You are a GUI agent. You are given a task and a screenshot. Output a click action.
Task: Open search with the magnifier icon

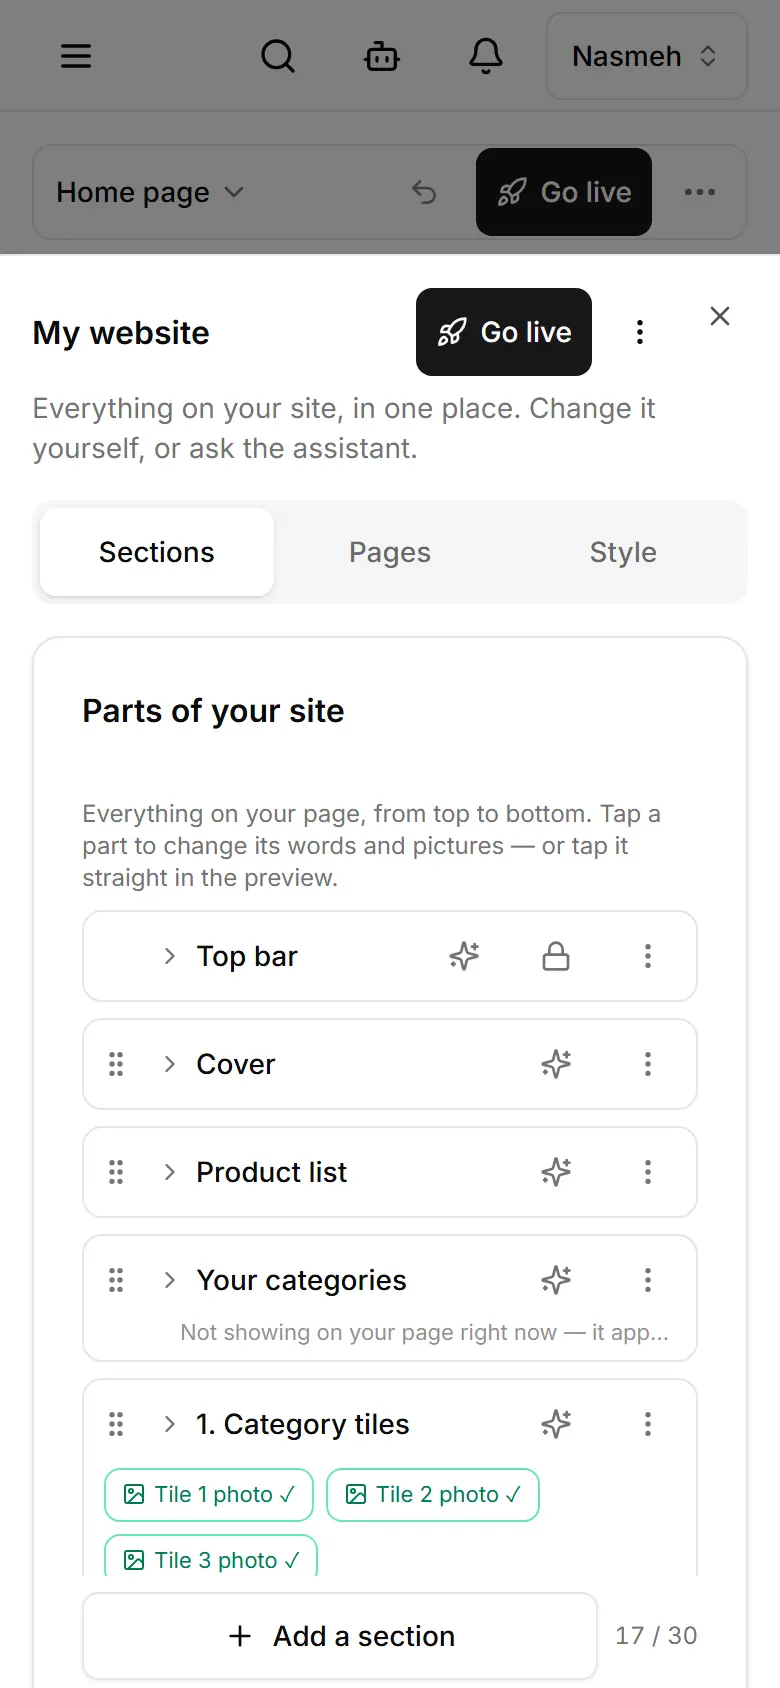point(278,56)
